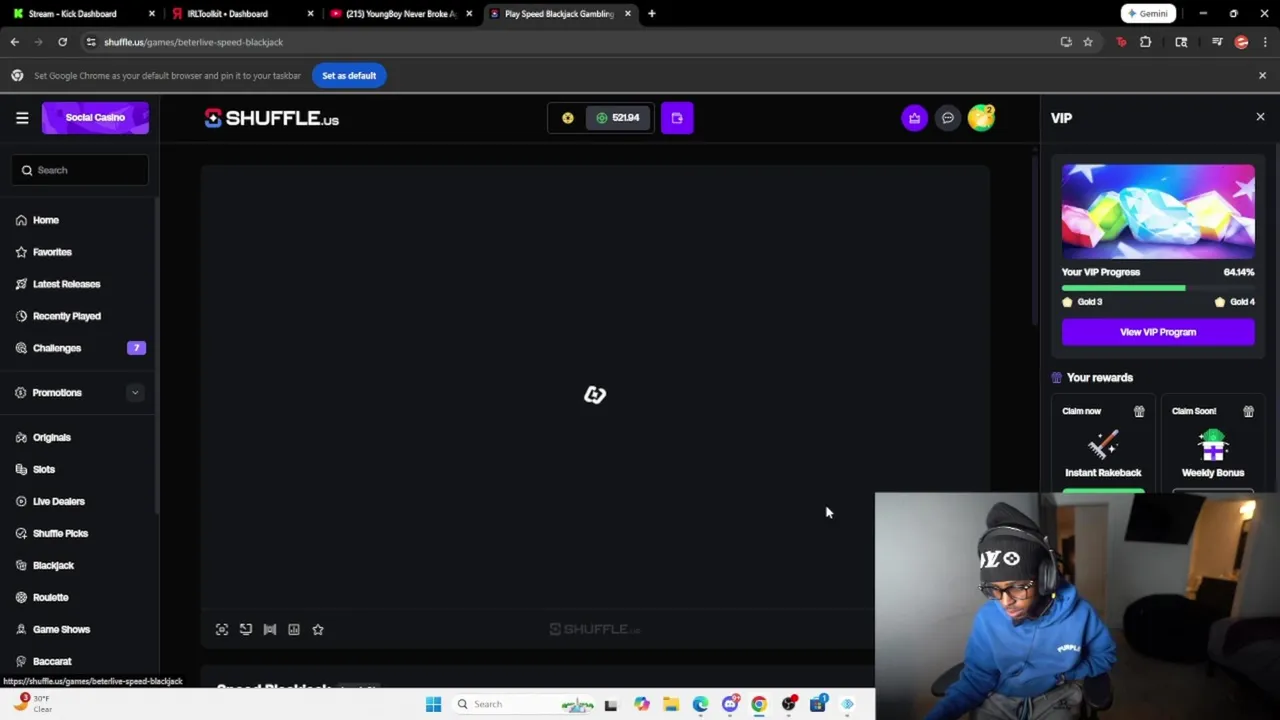Open Microsoft Edge from taskbar
The image size is (1280, 720).
(x=700, y=704)
